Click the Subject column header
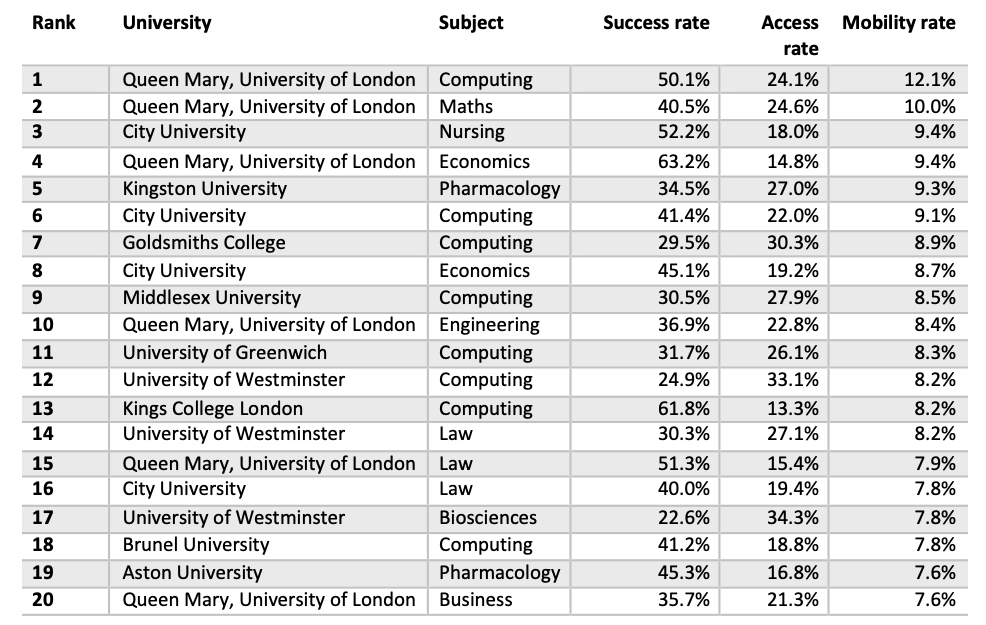986x625 pixels. [x=471, y=22]
